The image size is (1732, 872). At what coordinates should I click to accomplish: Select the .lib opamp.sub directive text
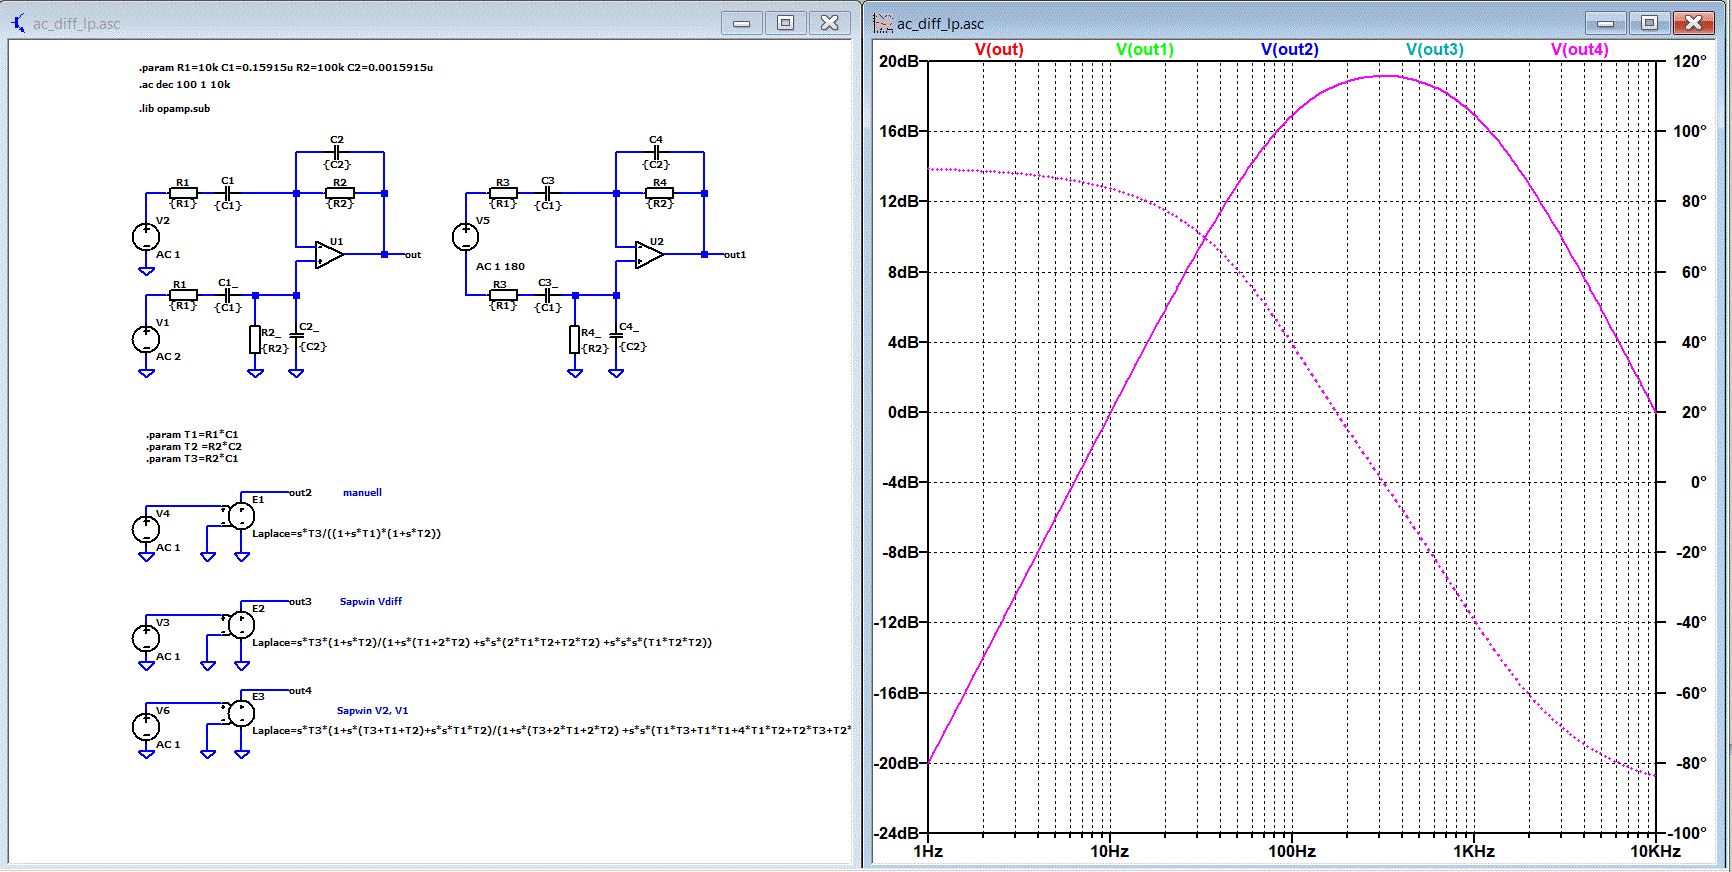coord(175,109)
